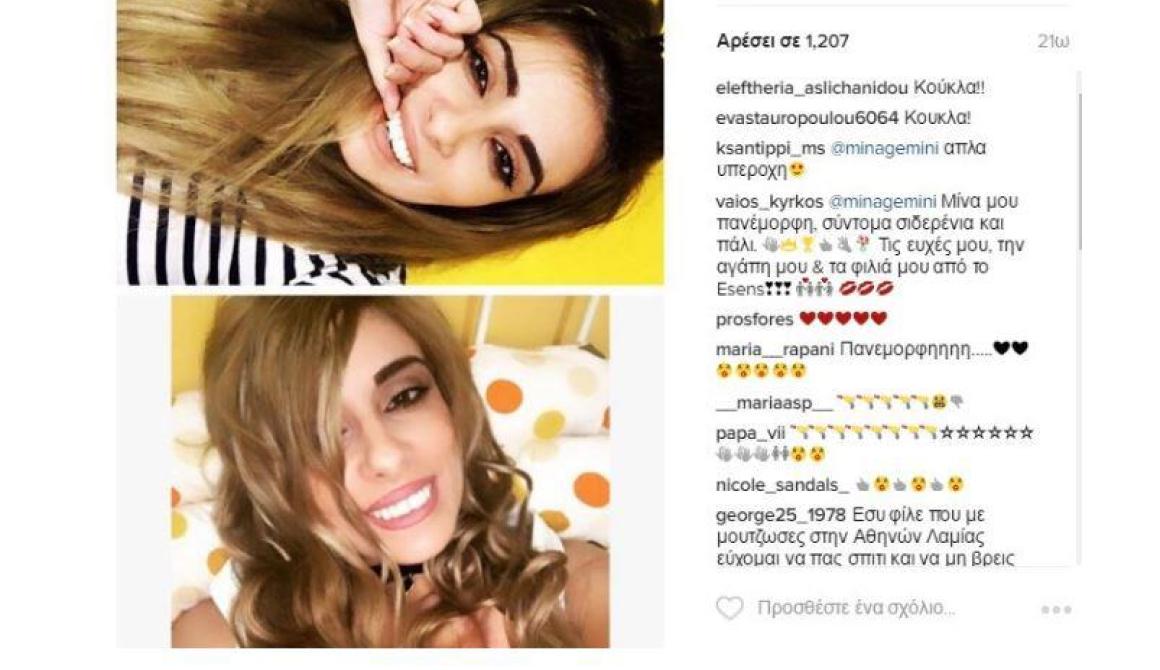Click the 21ω post timestamp

[1053, 41]
